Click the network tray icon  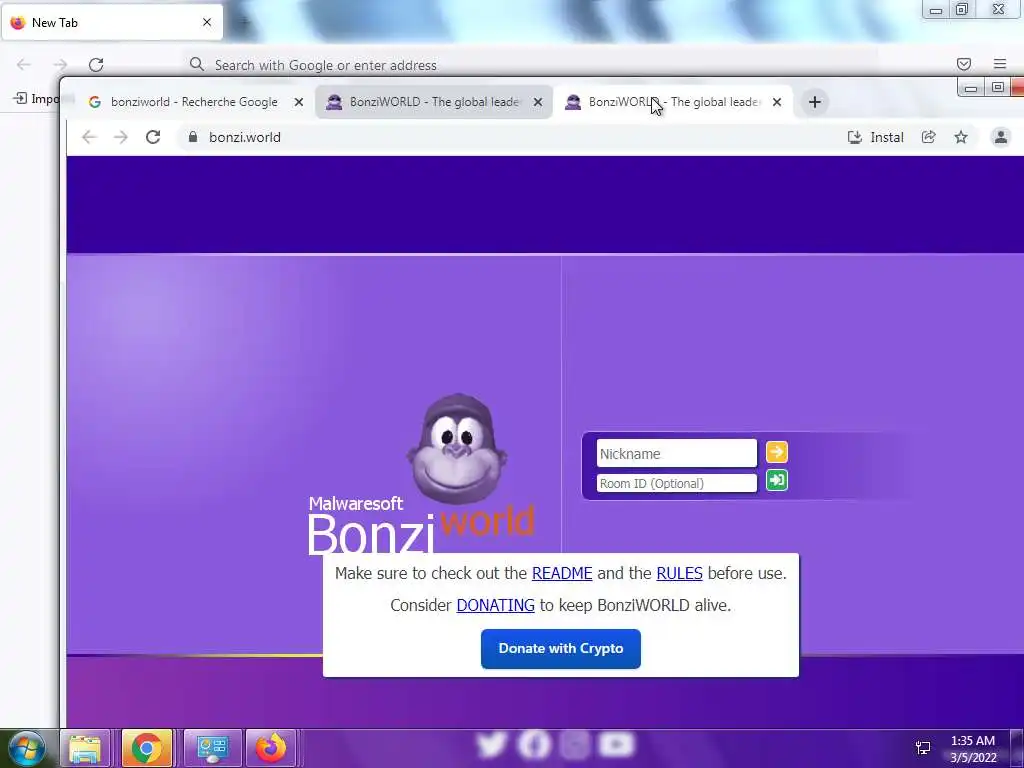click(x=923, y=748)
